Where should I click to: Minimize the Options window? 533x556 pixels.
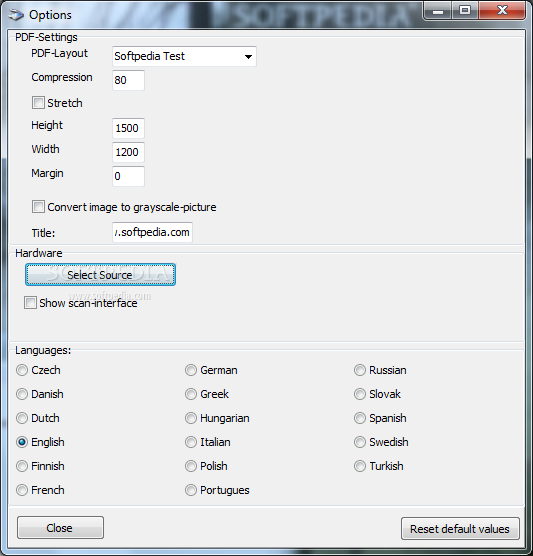pos(438,11)
